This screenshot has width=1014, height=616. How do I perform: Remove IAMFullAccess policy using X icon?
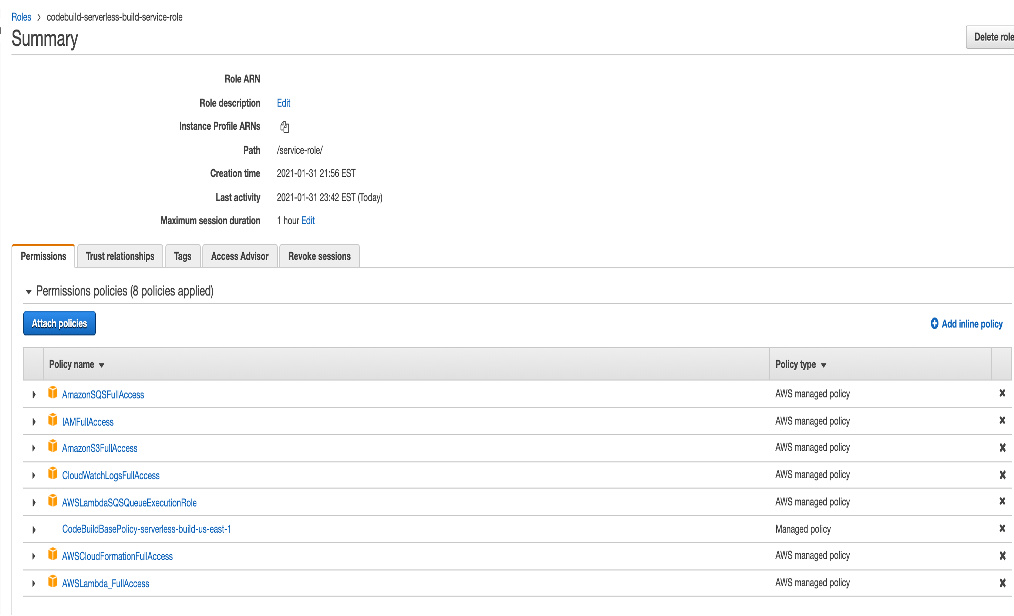point(1002,421)
